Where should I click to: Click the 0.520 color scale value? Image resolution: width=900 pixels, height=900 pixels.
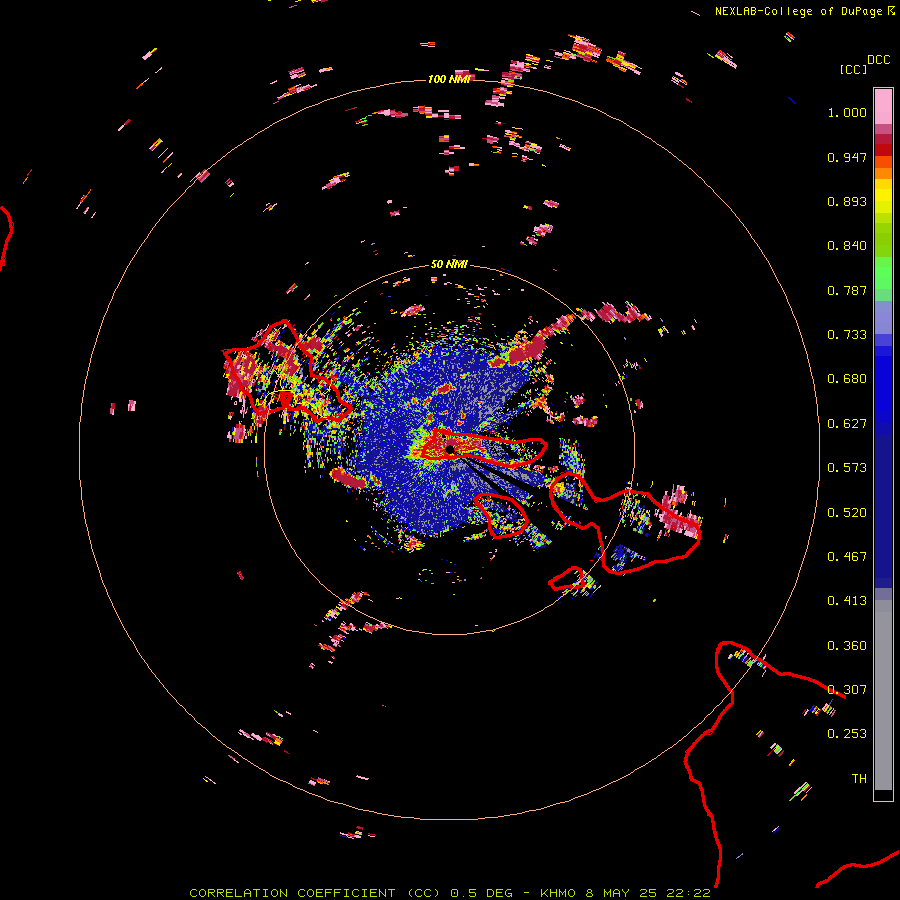point(847,513)
